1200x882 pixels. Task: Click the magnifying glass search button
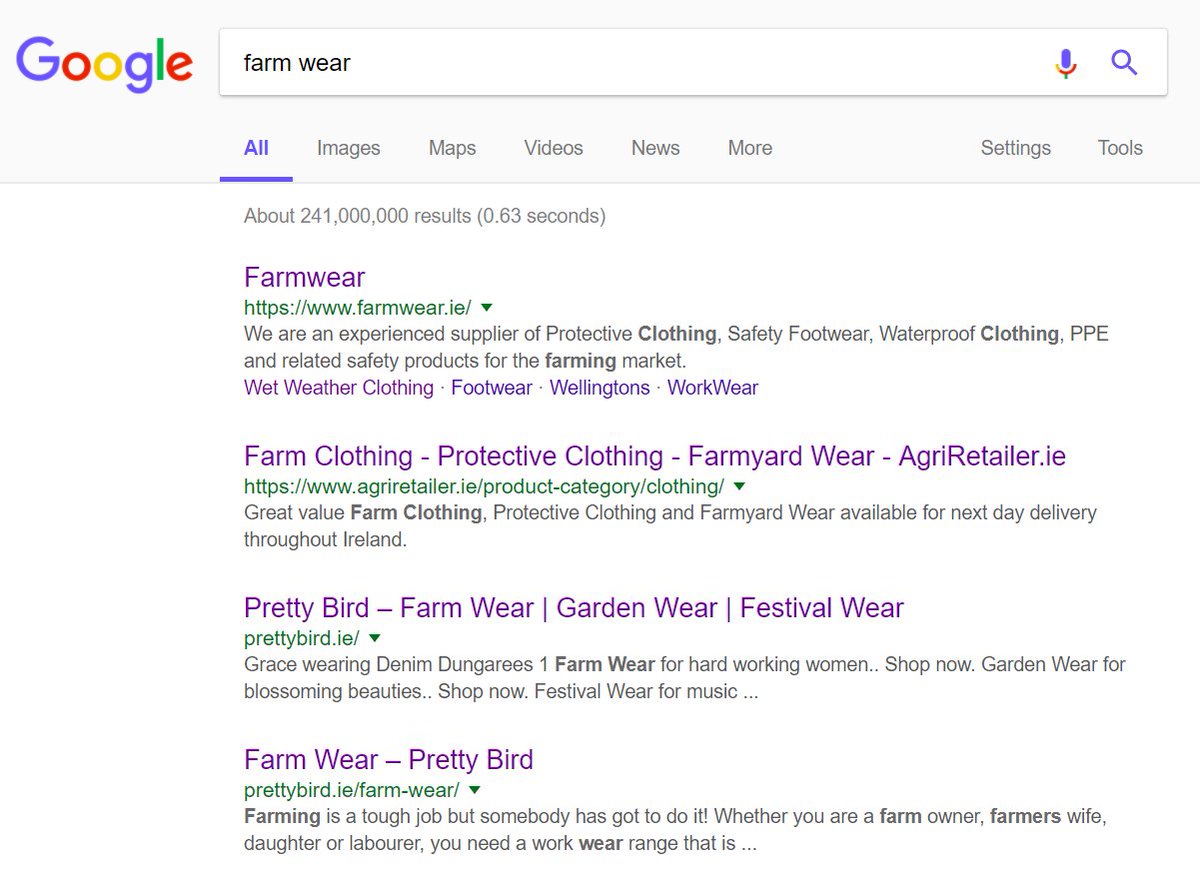(x=1125, y=63)
